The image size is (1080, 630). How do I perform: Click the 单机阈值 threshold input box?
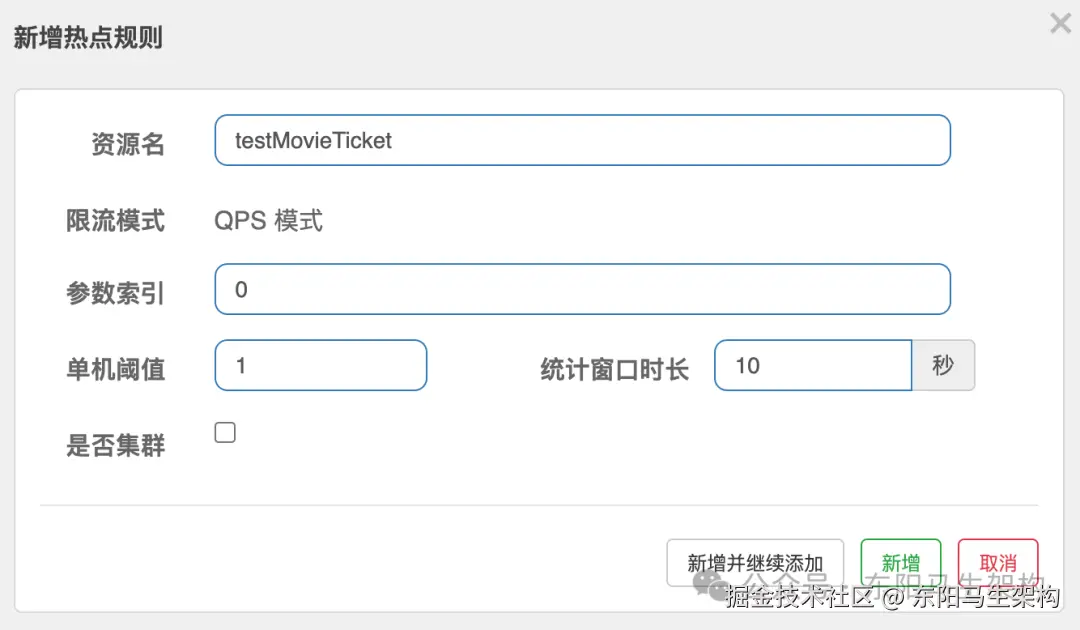tap(320, 365)
